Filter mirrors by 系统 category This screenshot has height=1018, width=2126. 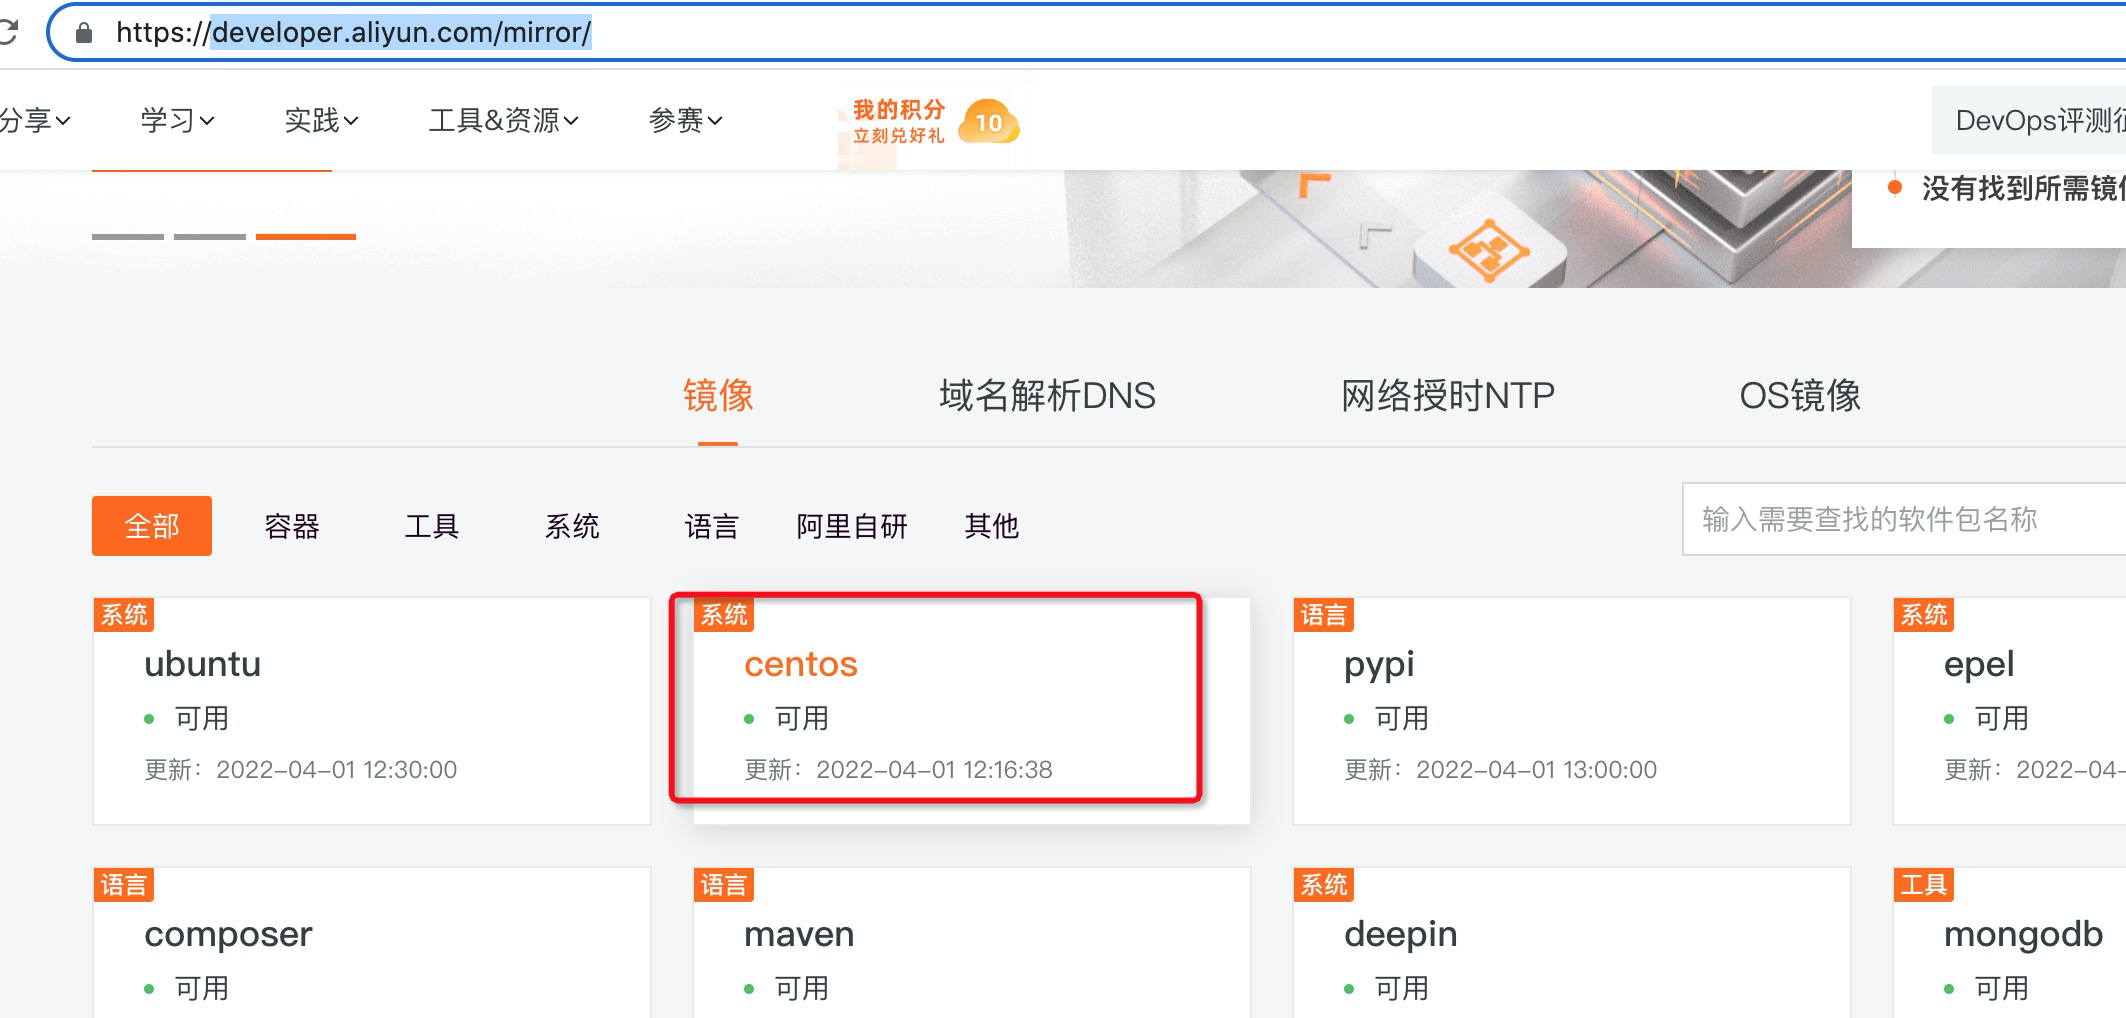point(572,526)
